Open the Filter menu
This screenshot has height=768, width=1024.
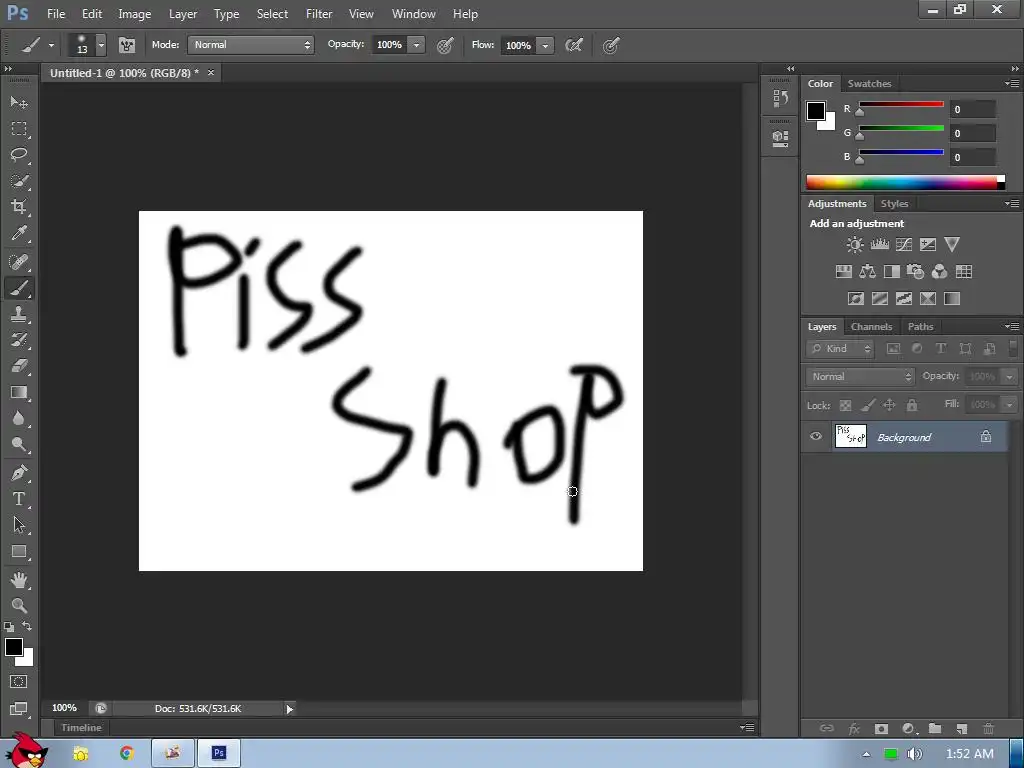(x=319, y=14)
